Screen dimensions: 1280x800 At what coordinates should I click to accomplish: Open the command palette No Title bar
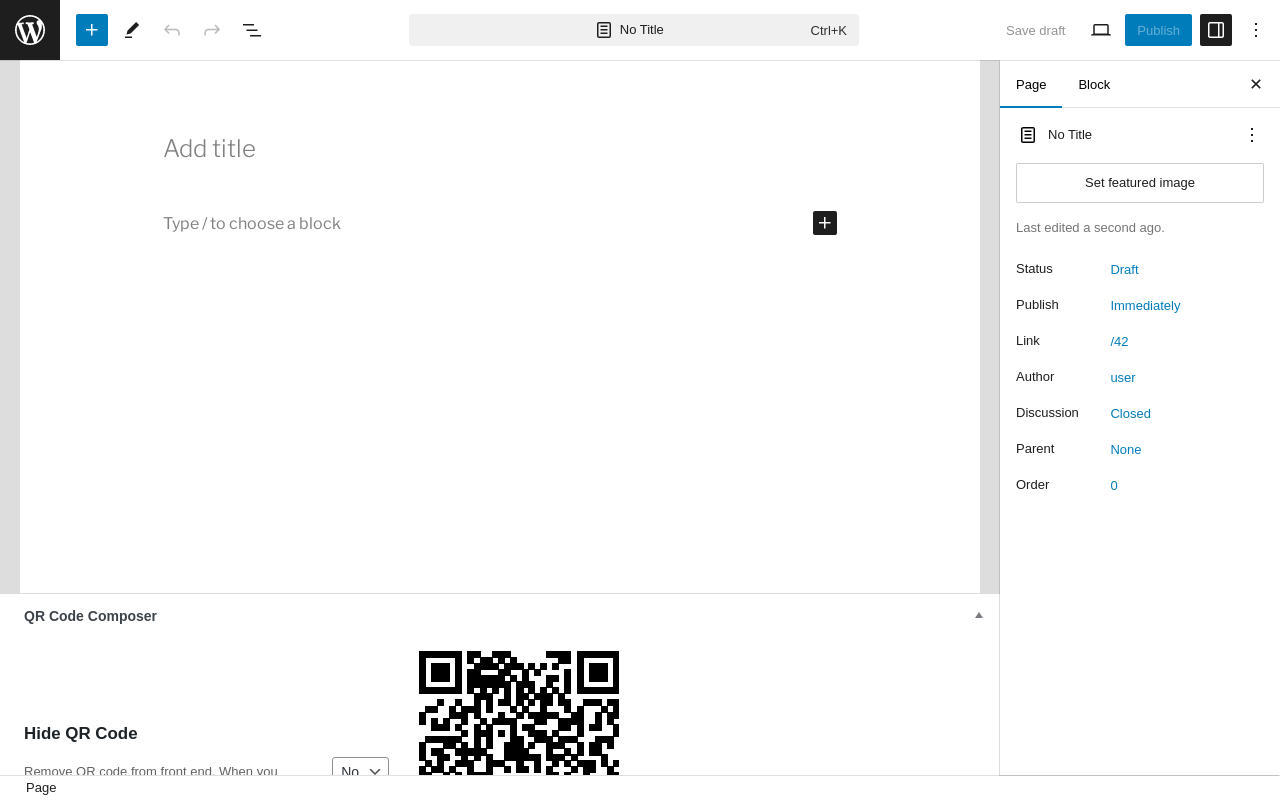click(x=634, y=30)
